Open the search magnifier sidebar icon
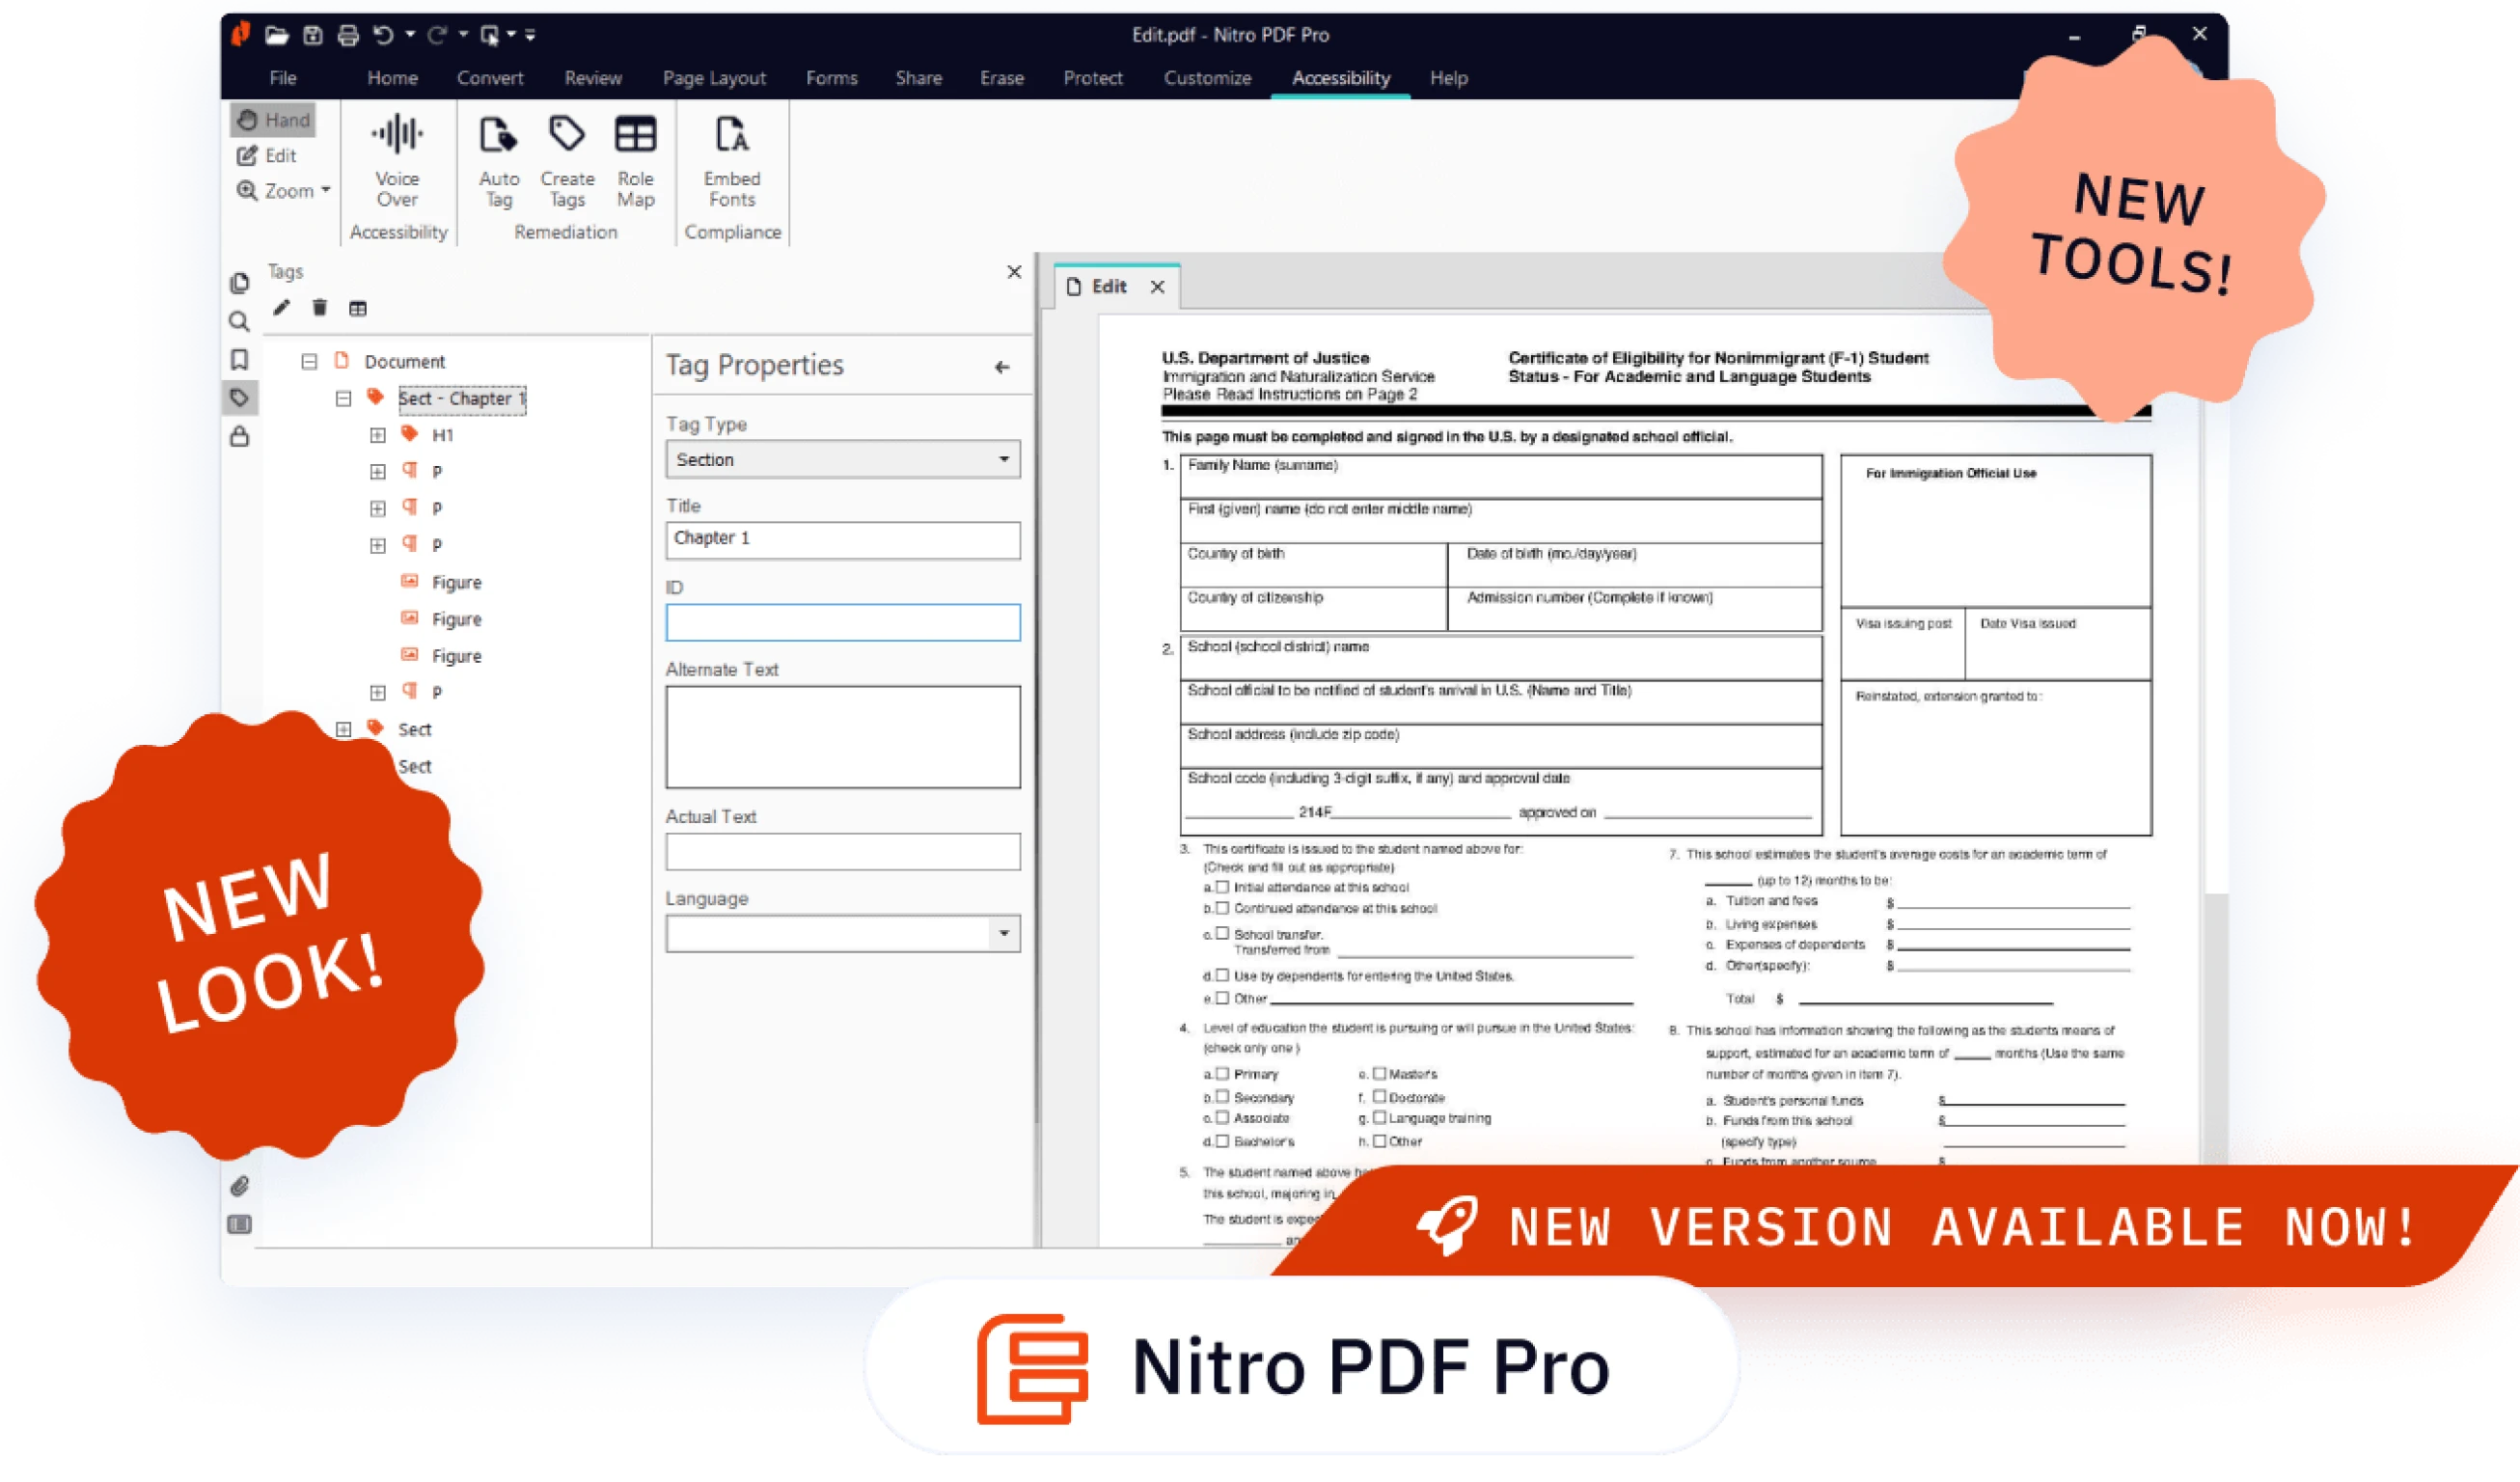Image resolution: width=2520 pixels, height=1482 pixels. [239, 322]
